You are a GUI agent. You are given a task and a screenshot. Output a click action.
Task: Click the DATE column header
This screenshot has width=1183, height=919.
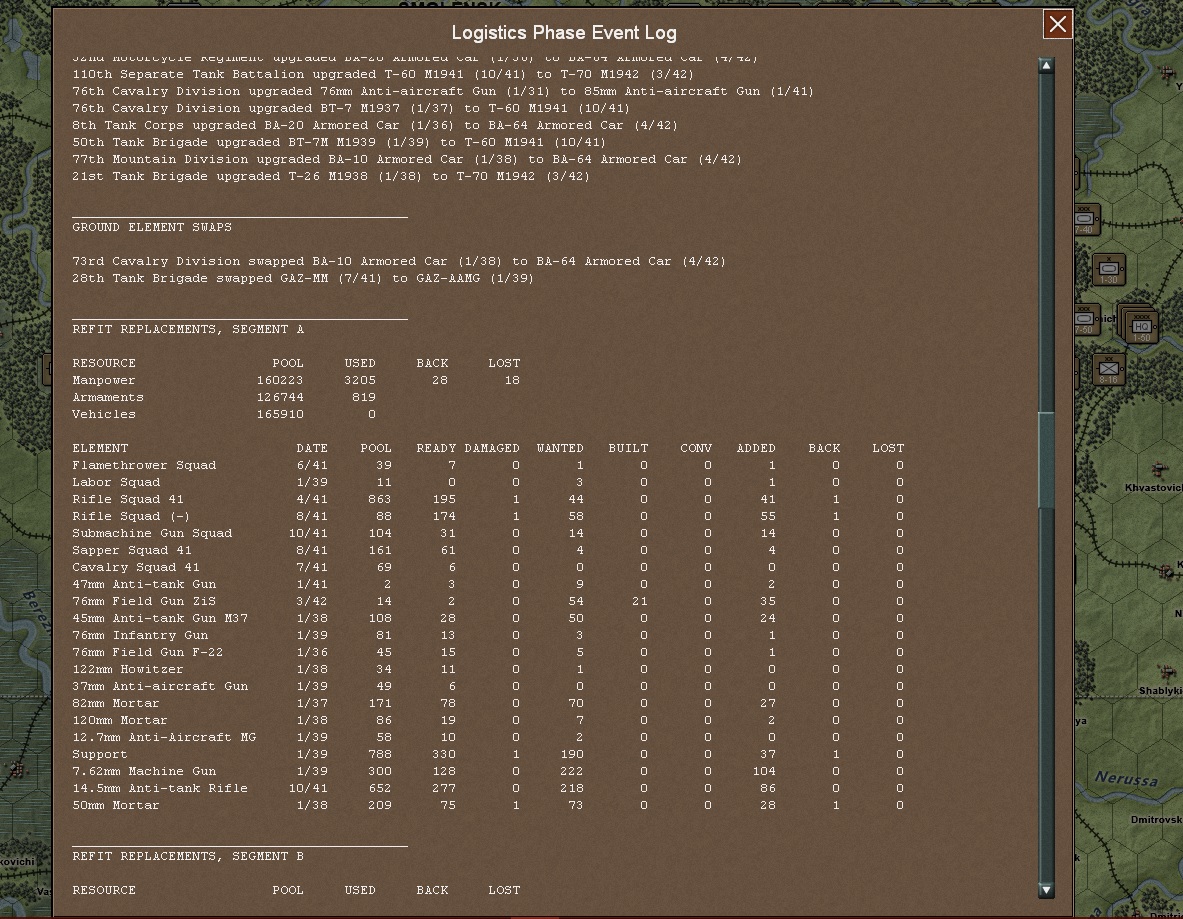pyautogui.click(x=312, y=448)
